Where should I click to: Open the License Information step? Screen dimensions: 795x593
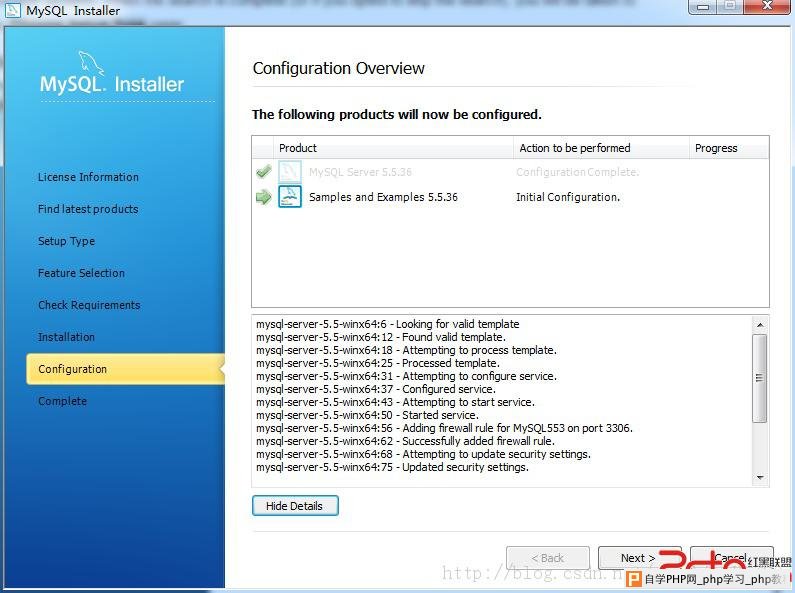(88, 177)
